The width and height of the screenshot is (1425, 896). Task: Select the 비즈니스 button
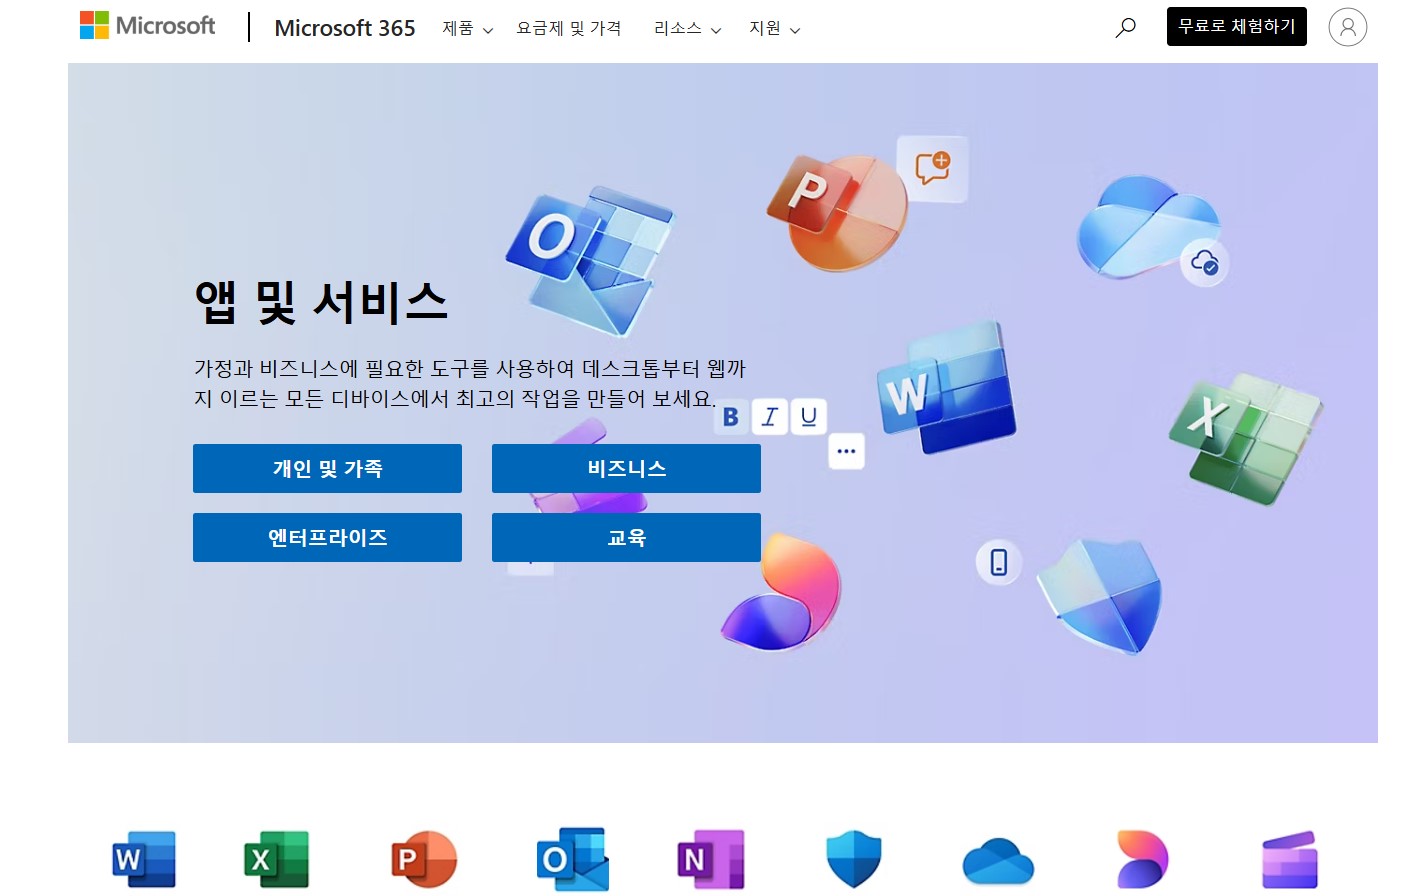pos(626,469)
